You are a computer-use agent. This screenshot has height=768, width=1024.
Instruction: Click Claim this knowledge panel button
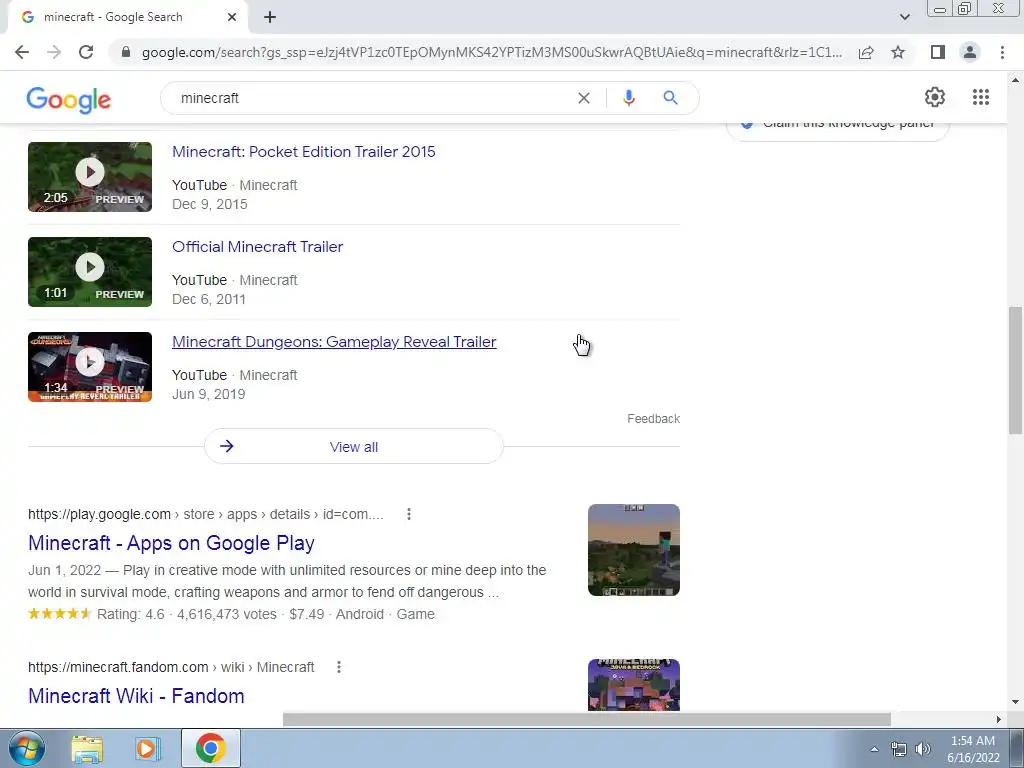[838, 129]
